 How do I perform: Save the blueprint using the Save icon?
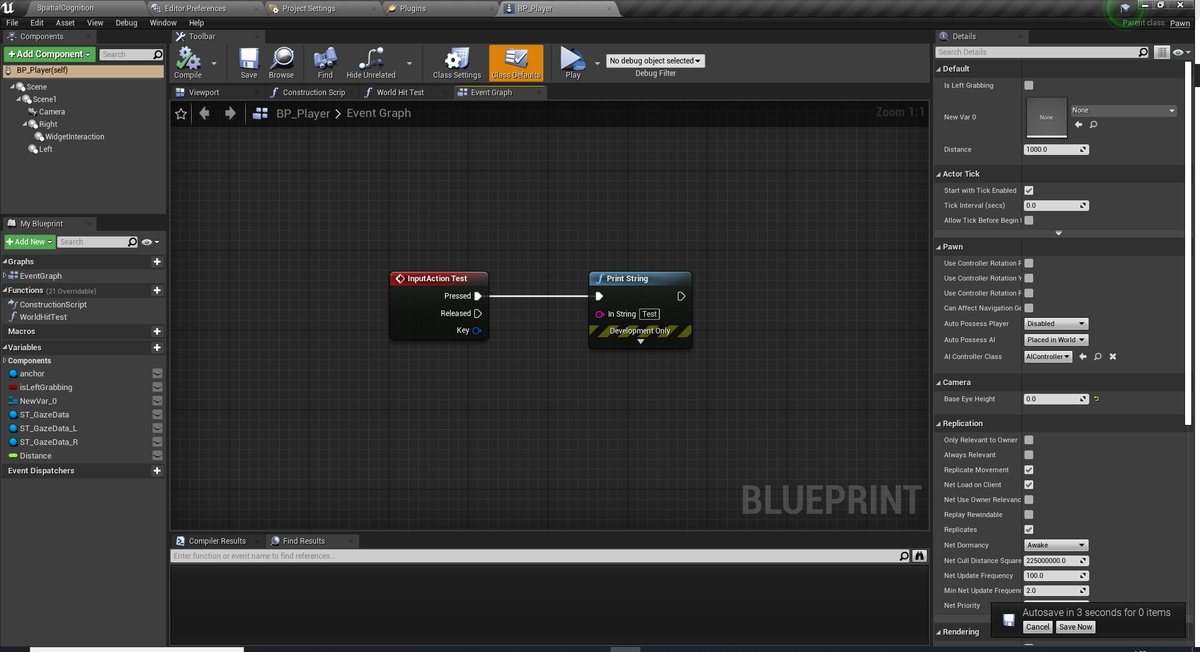(x=249, y=63)
